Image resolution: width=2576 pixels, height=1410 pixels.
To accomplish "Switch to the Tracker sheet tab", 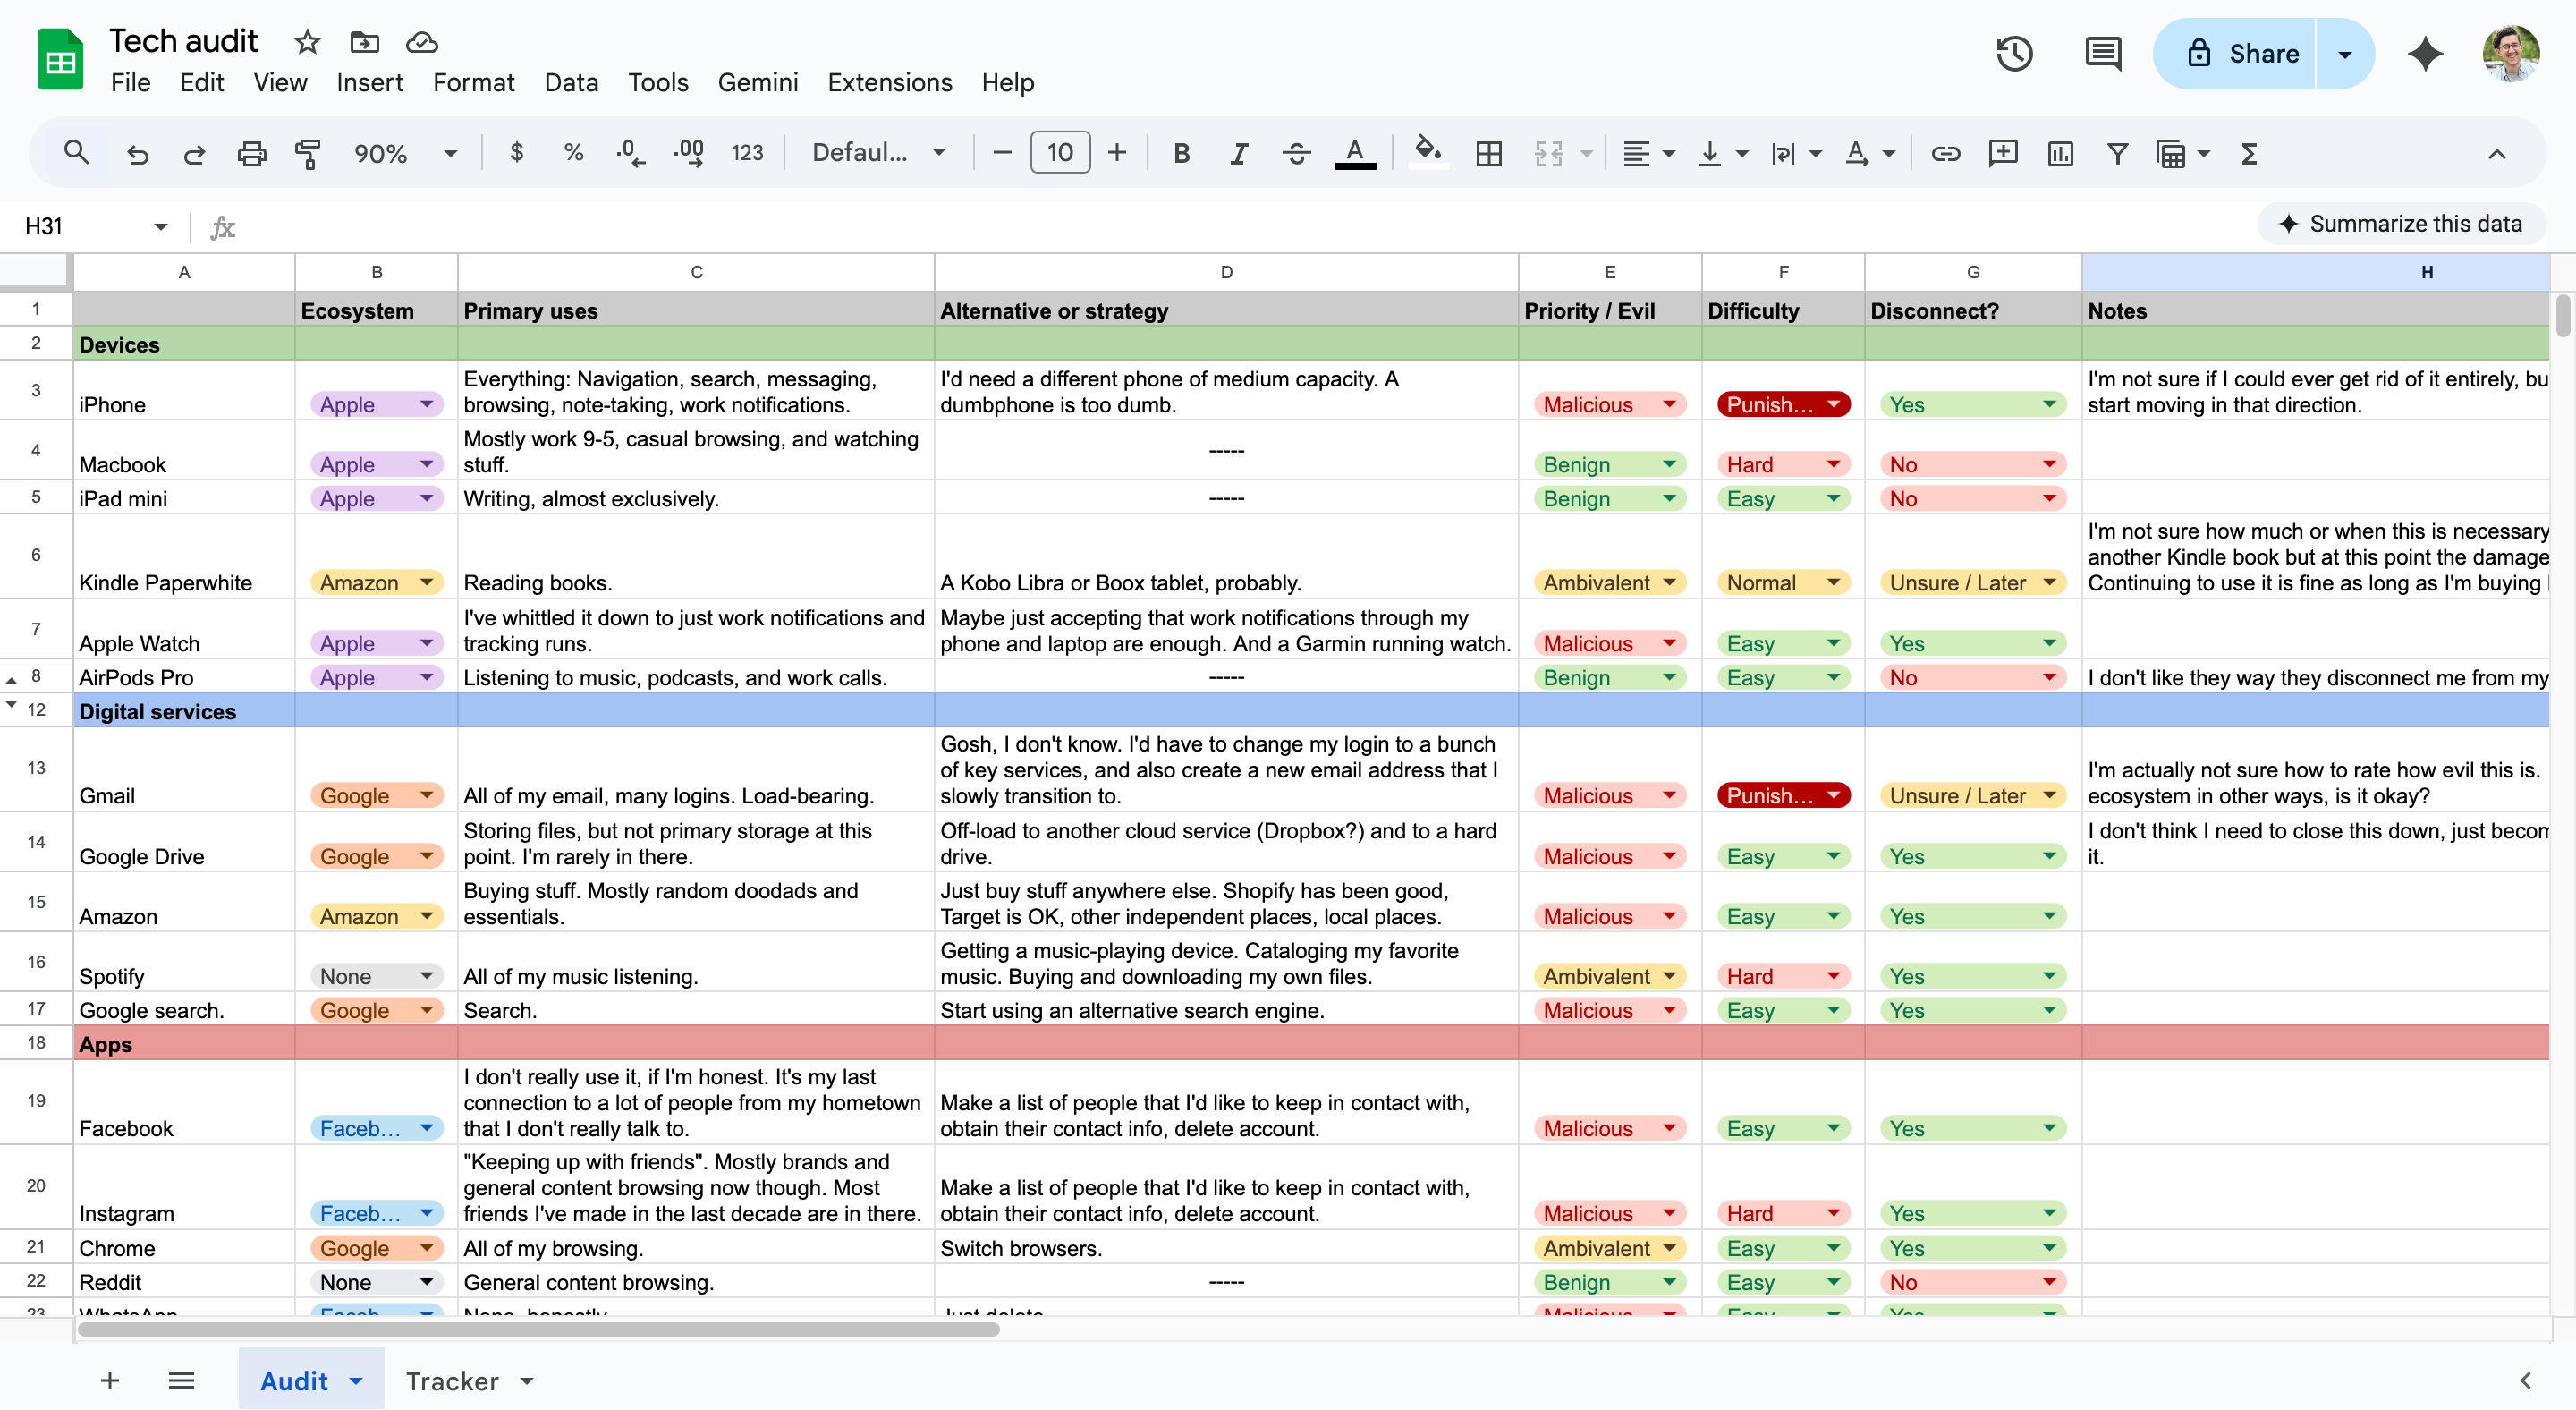I will [452, 1381].
